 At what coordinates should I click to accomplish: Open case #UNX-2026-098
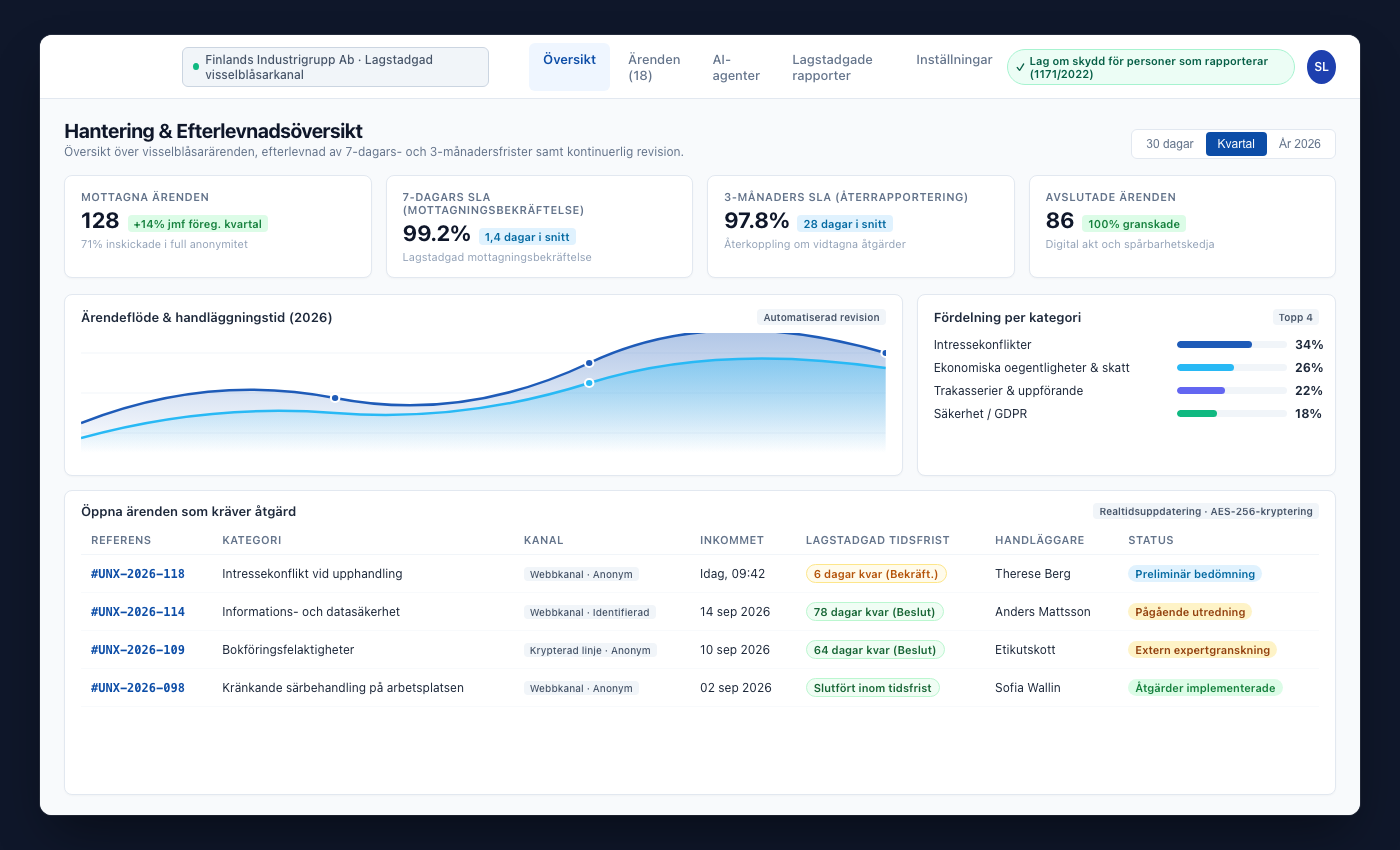click(138, 688)
